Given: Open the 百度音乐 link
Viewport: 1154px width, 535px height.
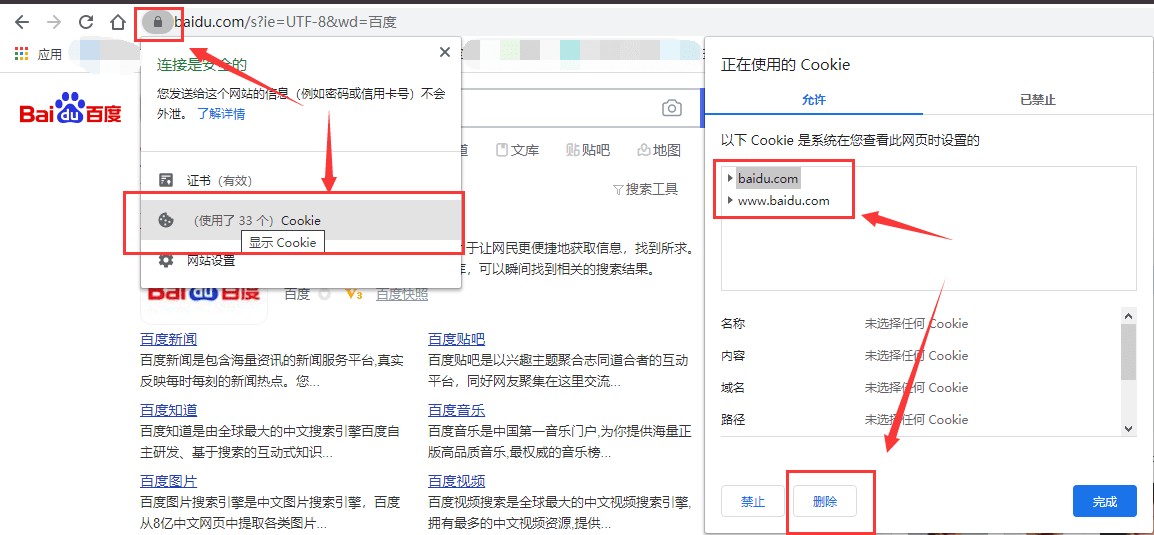Looking at the screenshot, I should point(457,410).
